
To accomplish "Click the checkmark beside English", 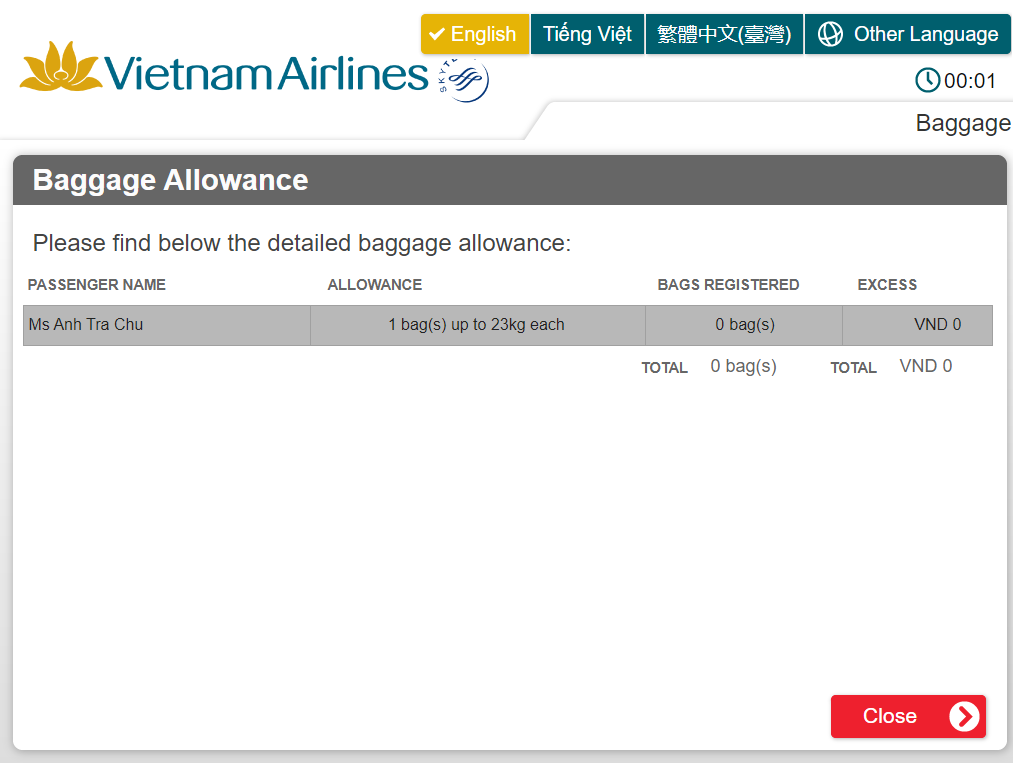I will click(x=437, y=34).
